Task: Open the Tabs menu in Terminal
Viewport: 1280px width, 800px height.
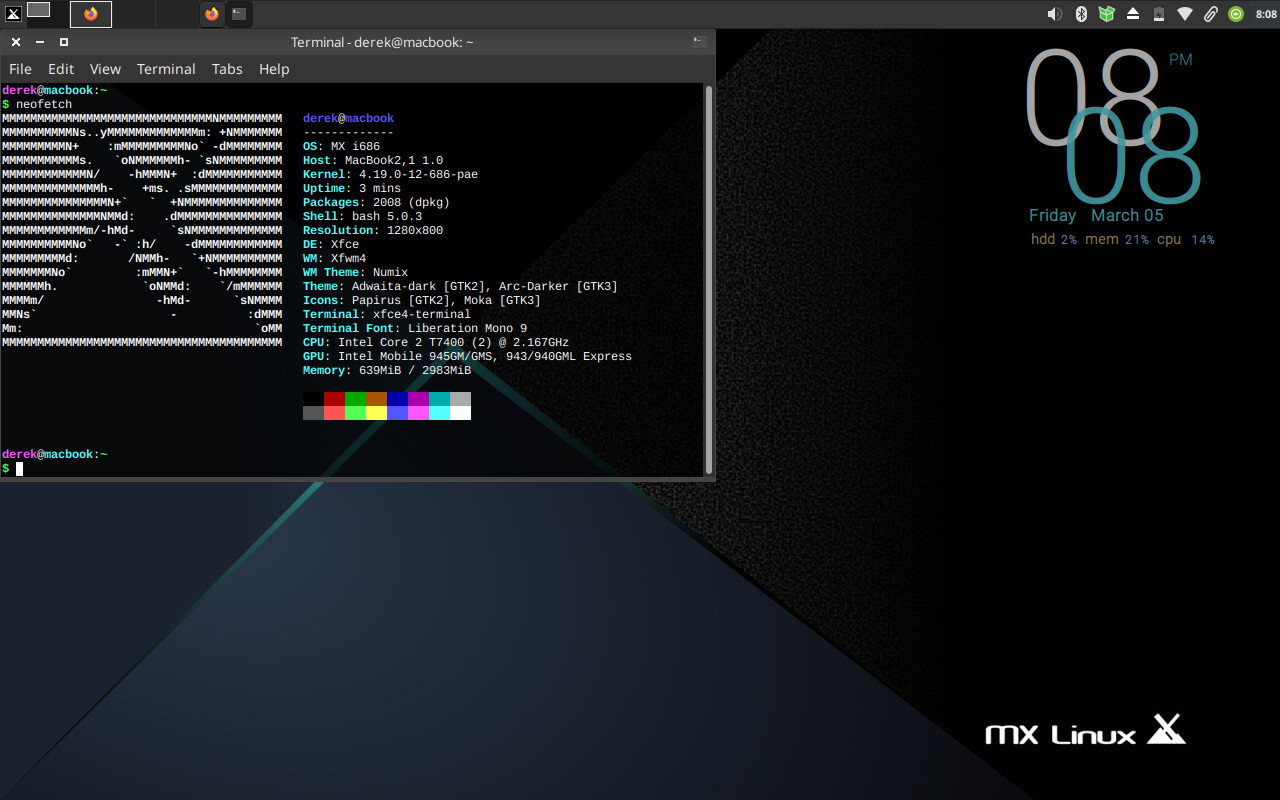Action: [x=227, y=69]
